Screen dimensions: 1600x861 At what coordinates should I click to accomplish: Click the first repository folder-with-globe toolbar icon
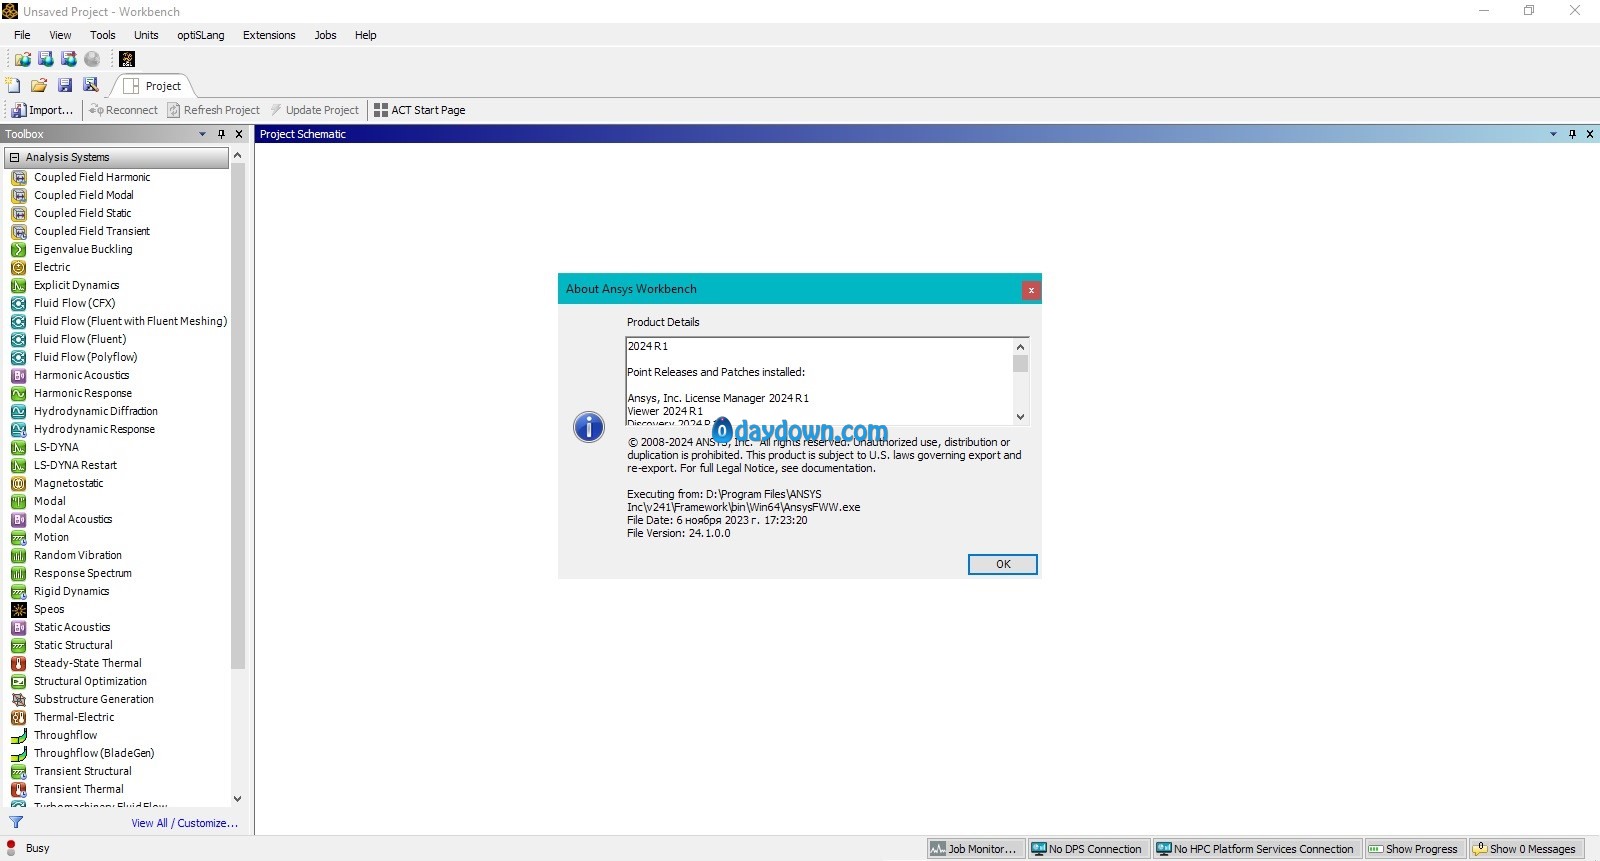(x=22, y=59)
